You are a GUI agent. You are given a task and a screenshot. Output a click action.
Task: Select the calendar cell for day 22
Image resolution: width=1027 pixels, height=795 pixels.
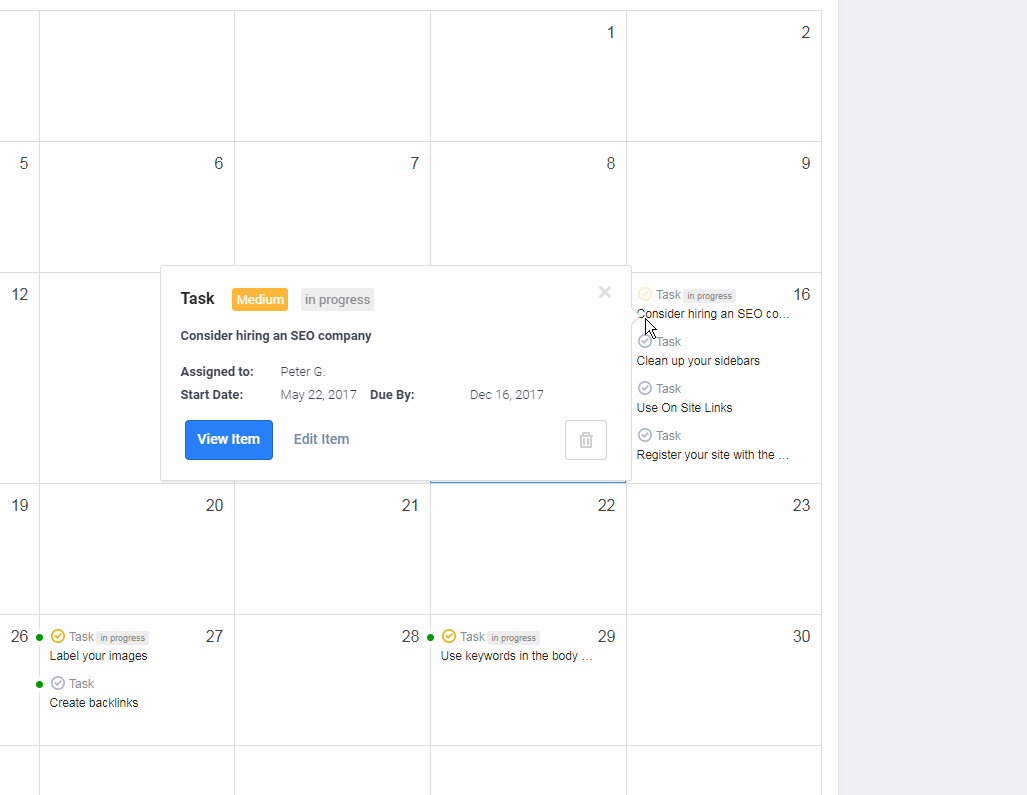pos(527,549)
